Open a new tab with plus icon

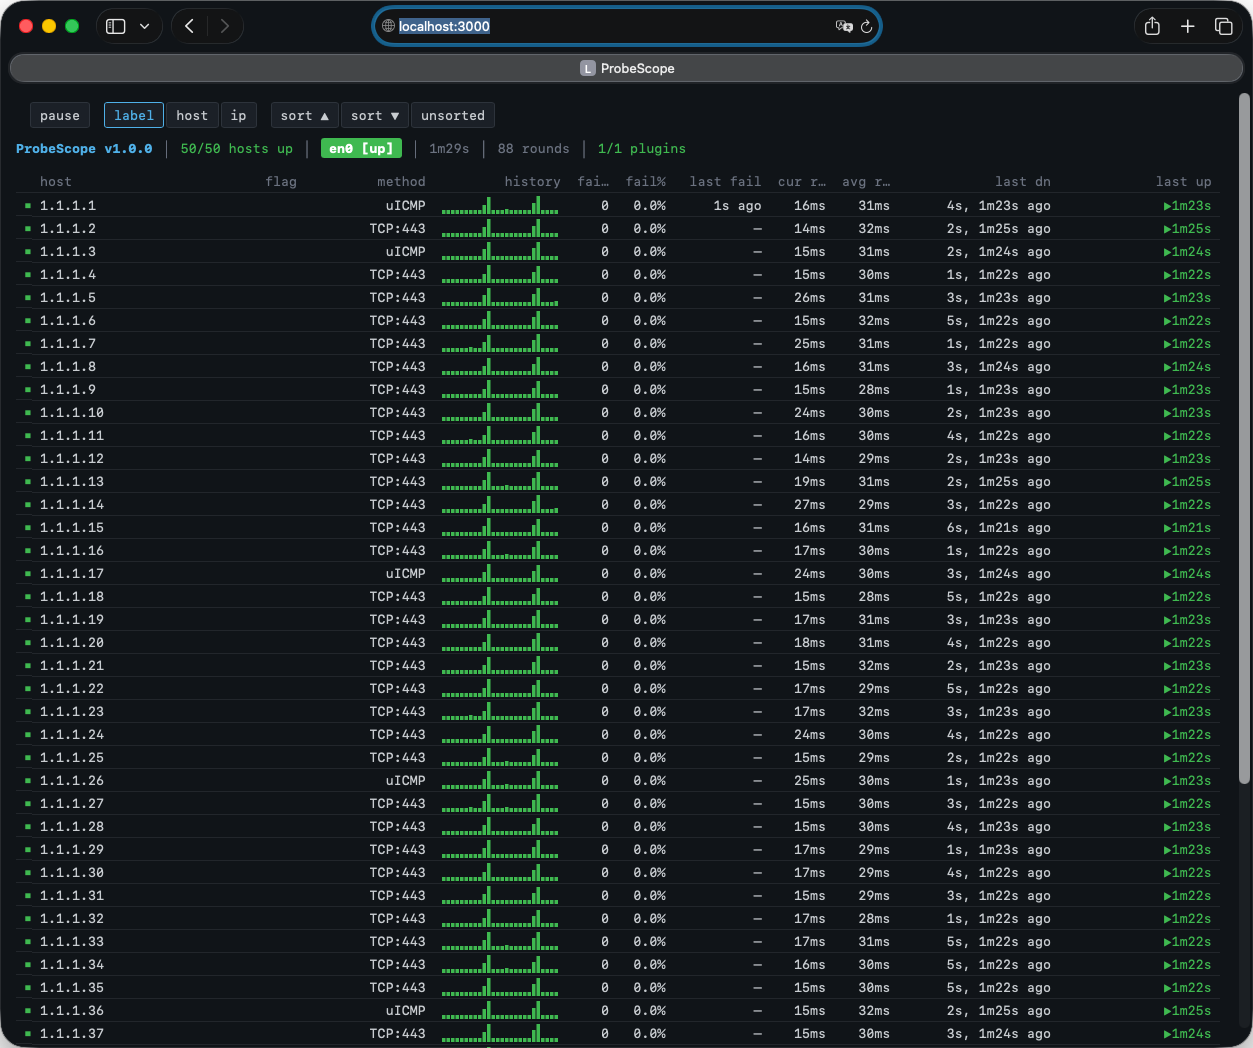point(1188,26)
